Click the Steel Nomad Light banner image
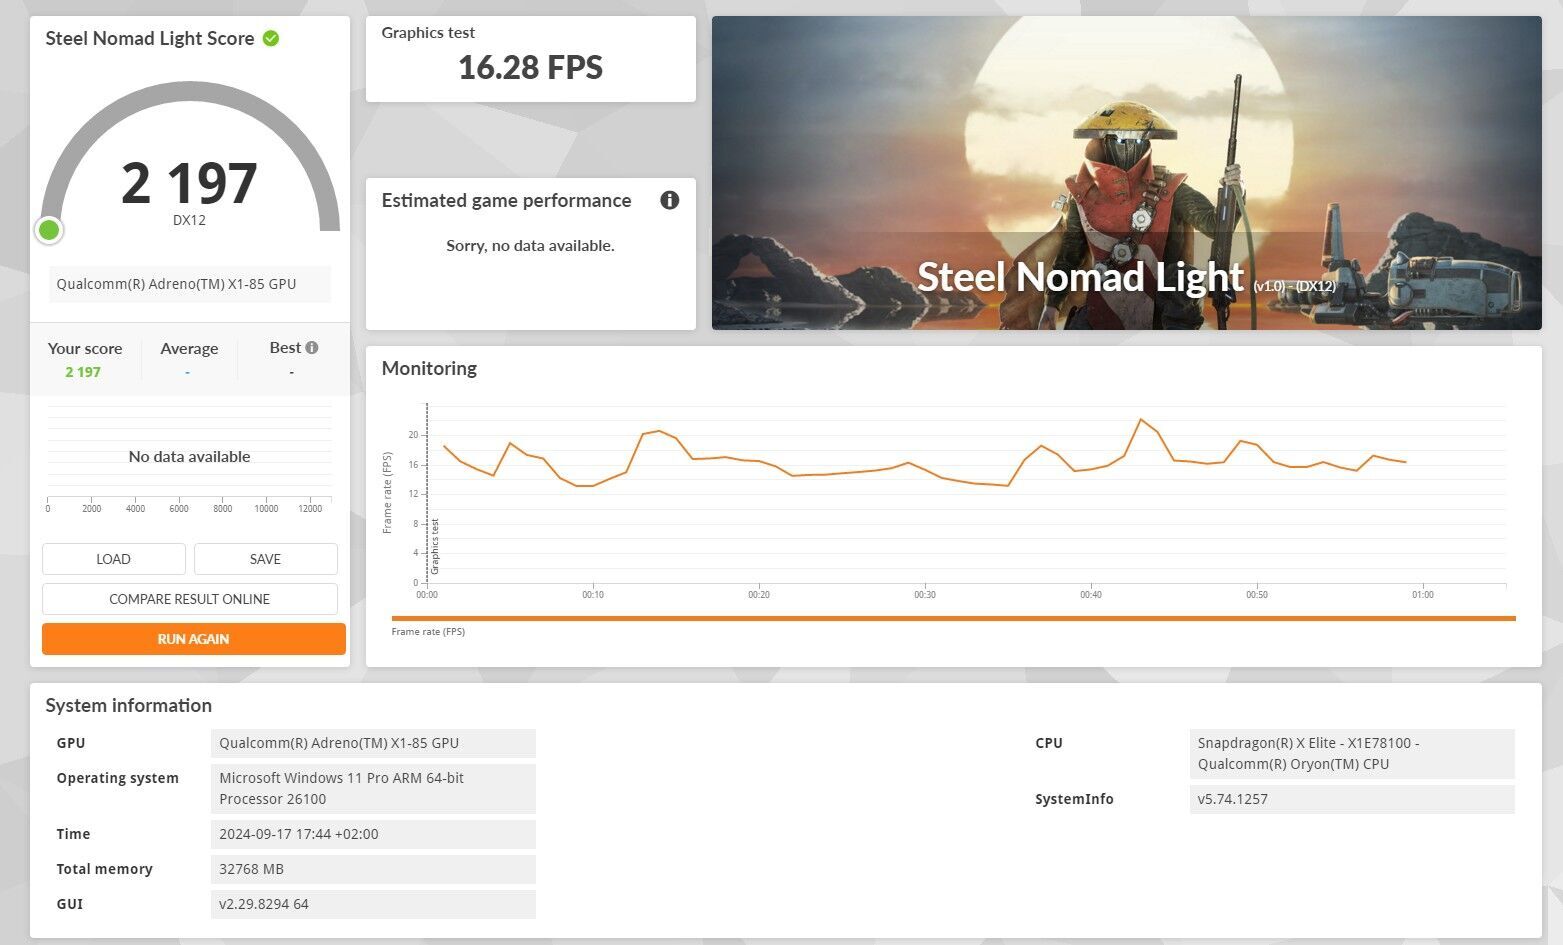 coord(1126,173)
